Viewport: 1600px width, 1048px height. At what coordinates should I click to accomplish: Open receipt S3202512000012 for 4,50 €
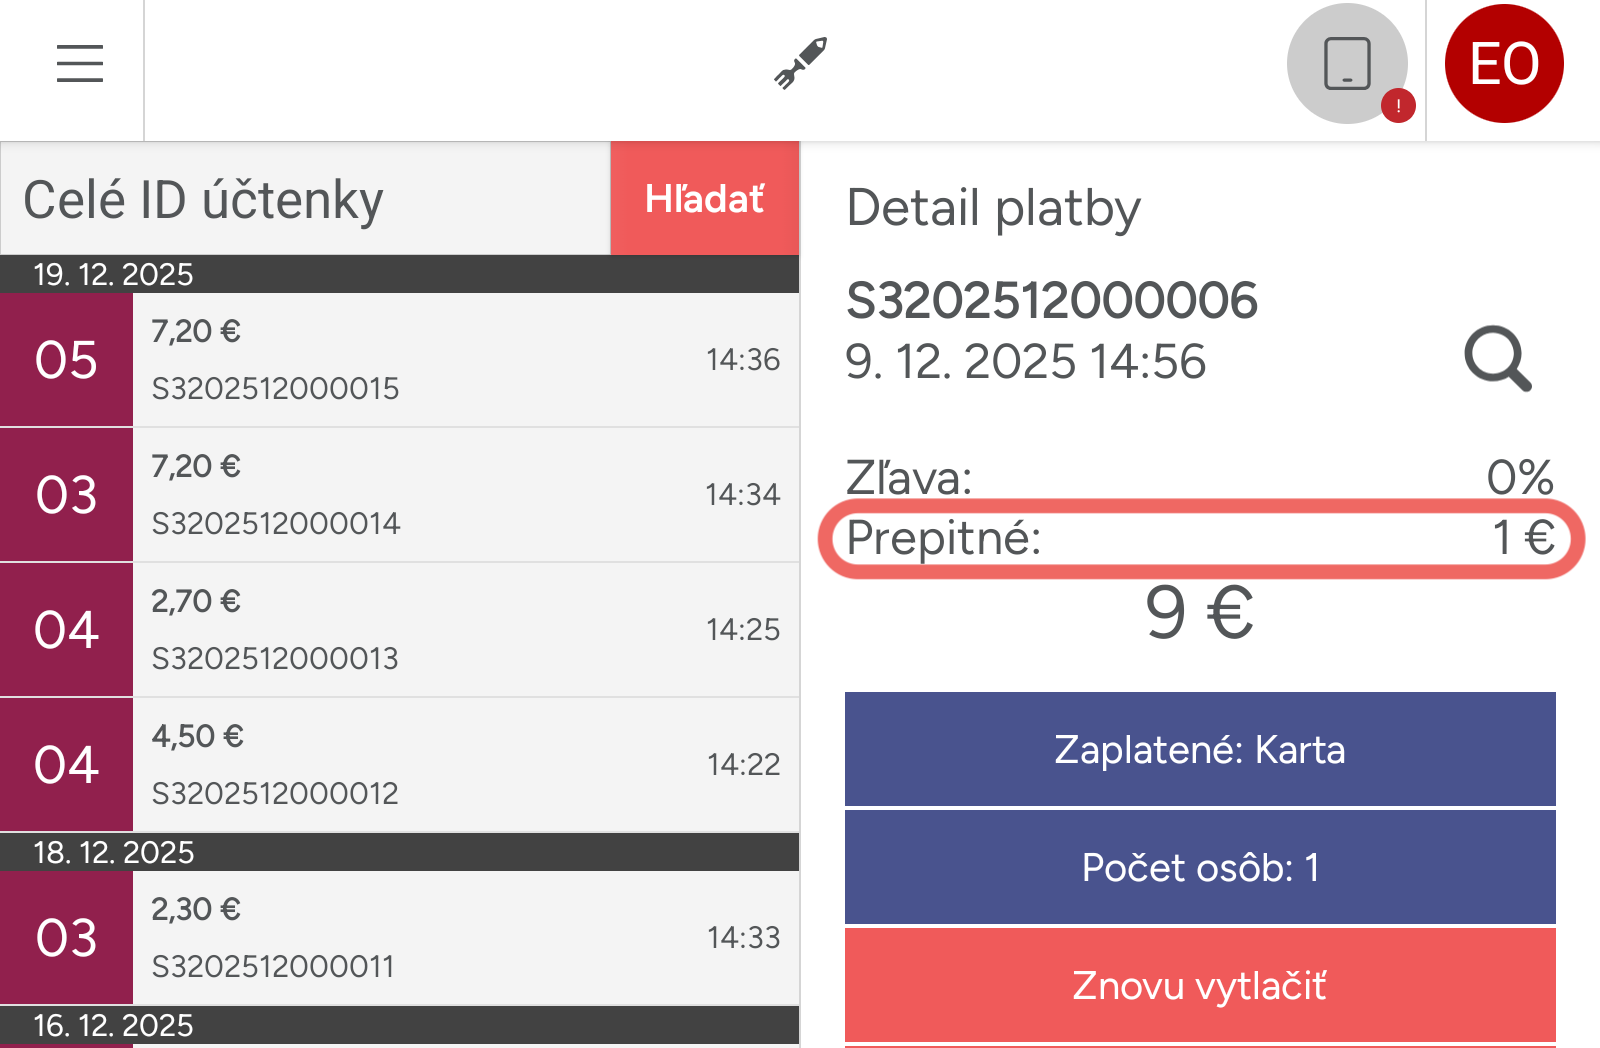pyautogui.click(x=465, y=765)
